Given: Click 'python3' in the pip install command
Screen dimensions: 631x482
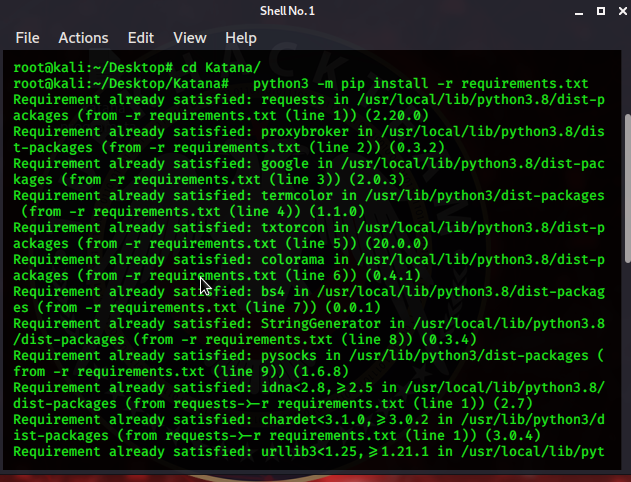Looking at the screenshot, I should point(280,83).
